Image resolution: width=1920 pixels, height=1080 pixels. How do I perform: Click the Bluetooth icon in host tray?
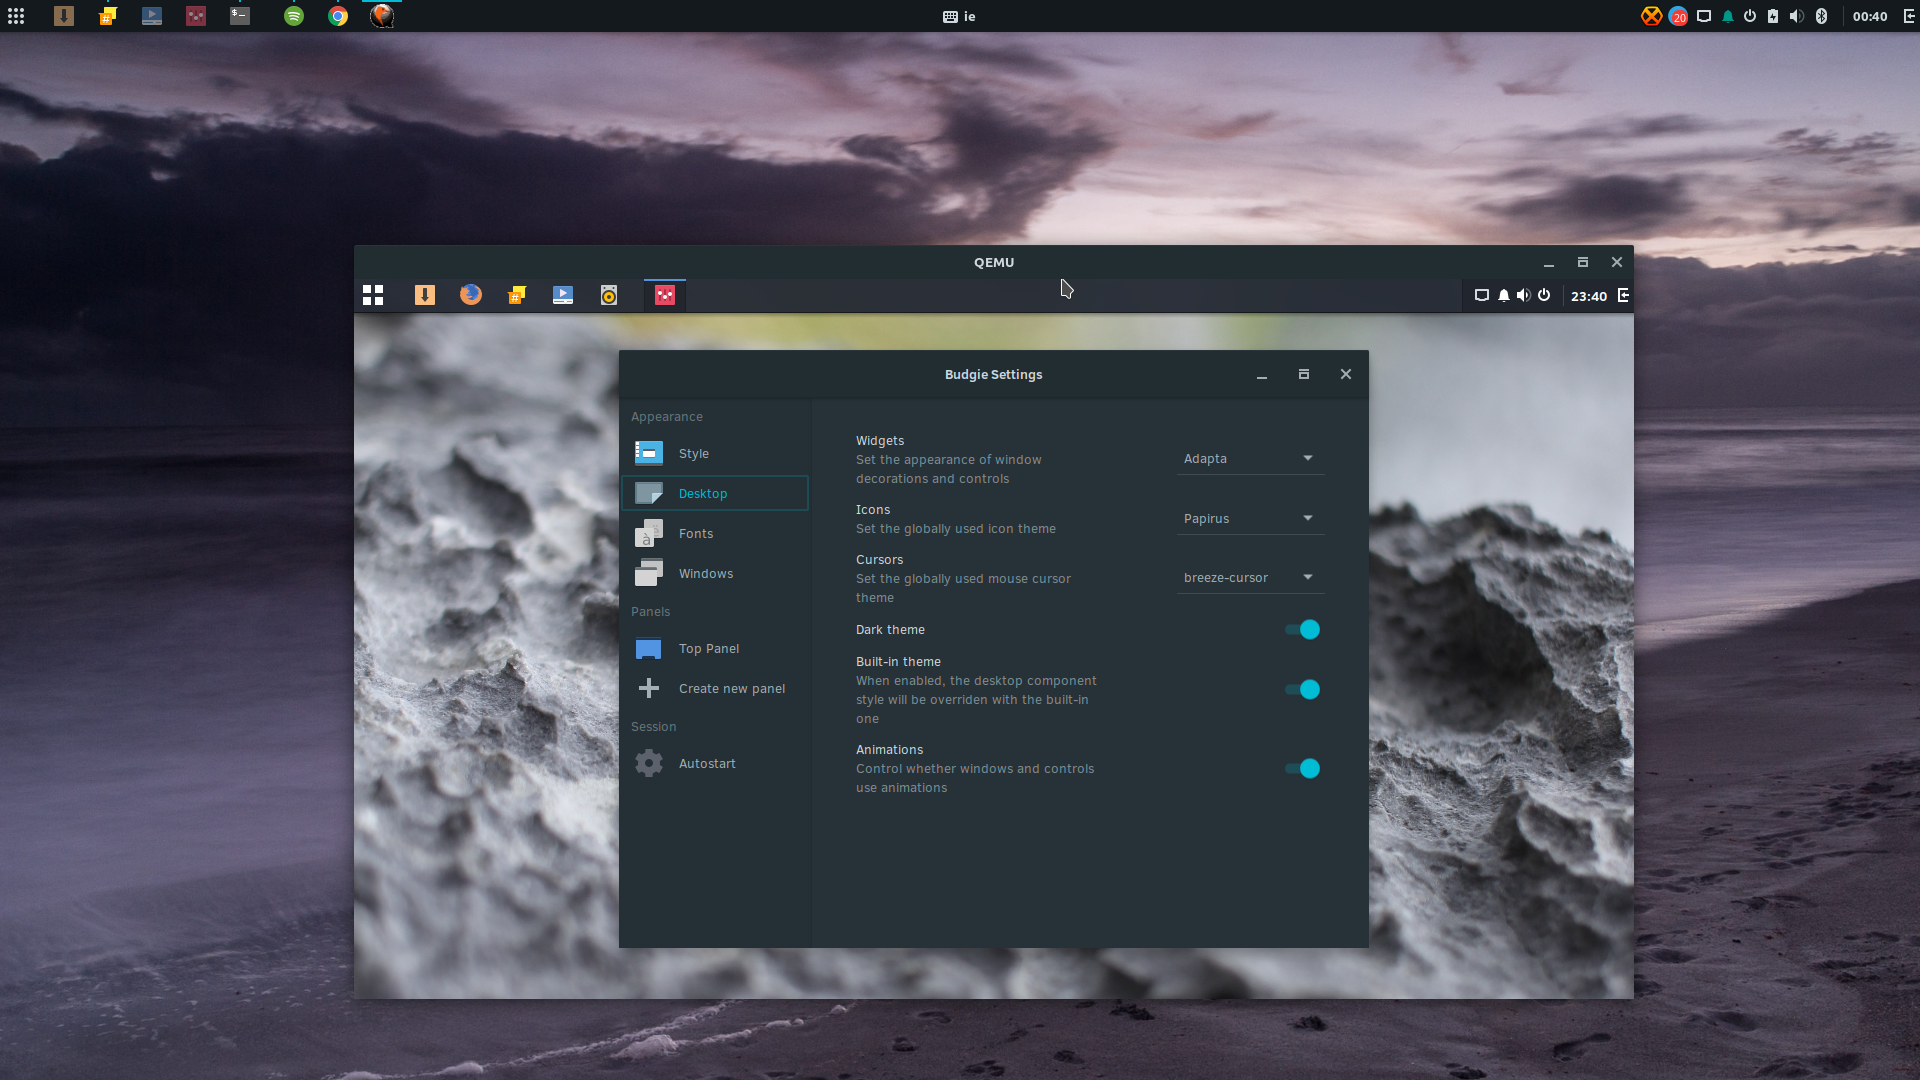(1821, 16)
